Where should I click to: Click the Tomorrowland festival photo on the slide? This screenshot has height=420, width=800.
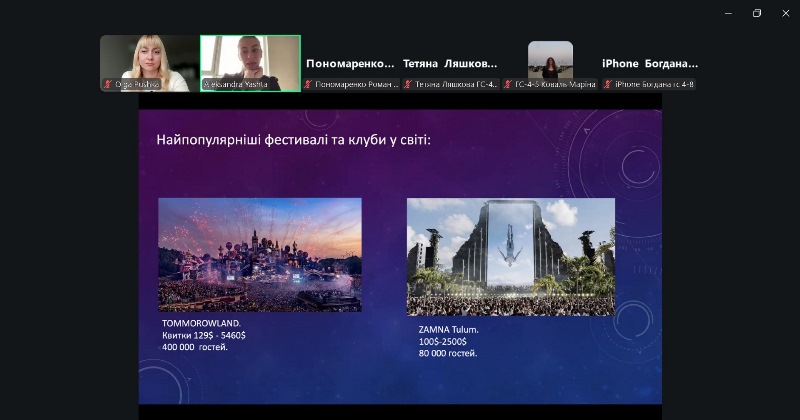point(260,255)
